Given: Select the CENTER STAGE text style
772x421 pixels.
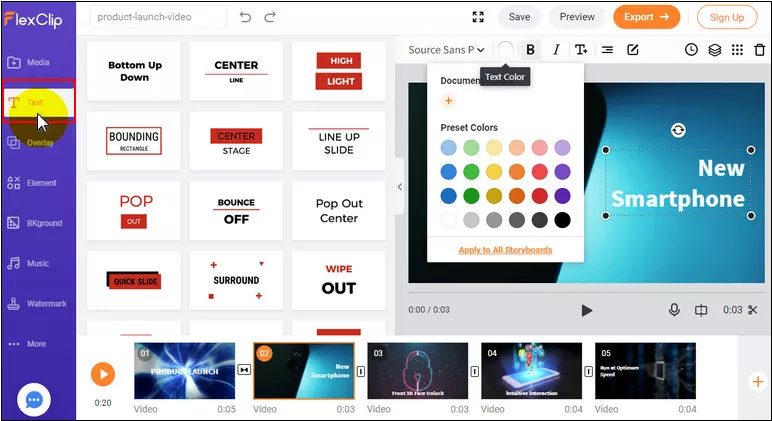Looking at the screenshot, I should [x=236, y=141].
